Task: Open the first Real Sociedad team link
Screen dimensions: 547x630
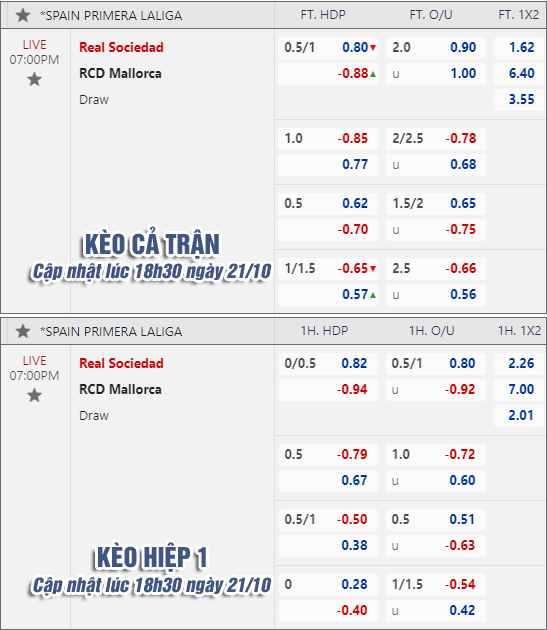Action: point(121,47)
